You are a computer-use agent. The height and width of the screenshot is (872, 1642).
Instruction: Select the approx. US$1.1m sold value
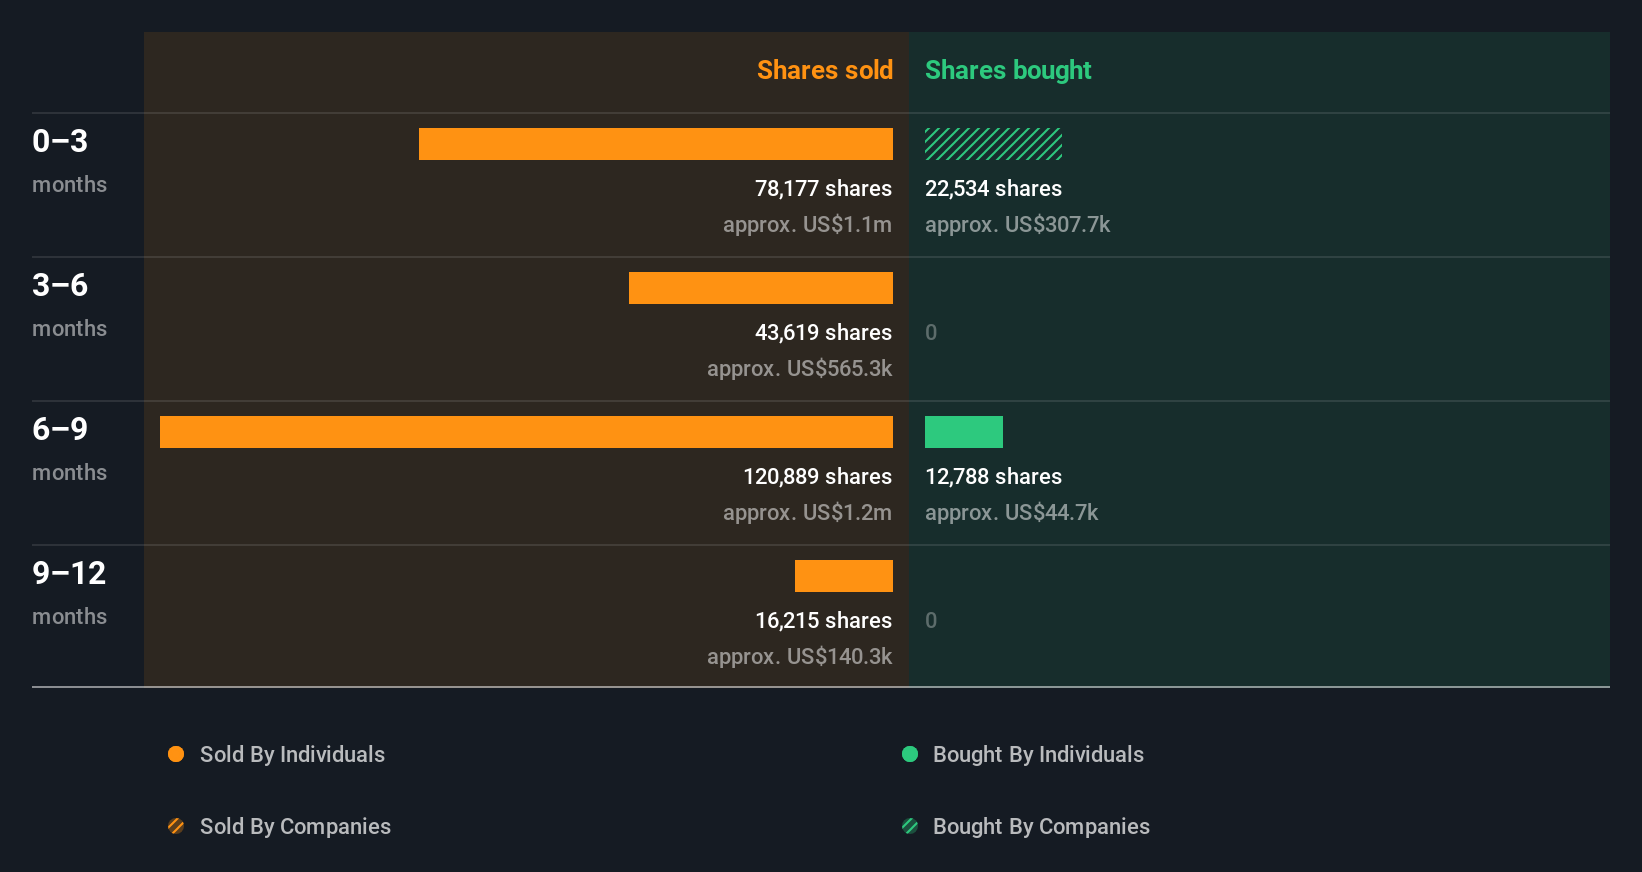coord(807,224)
